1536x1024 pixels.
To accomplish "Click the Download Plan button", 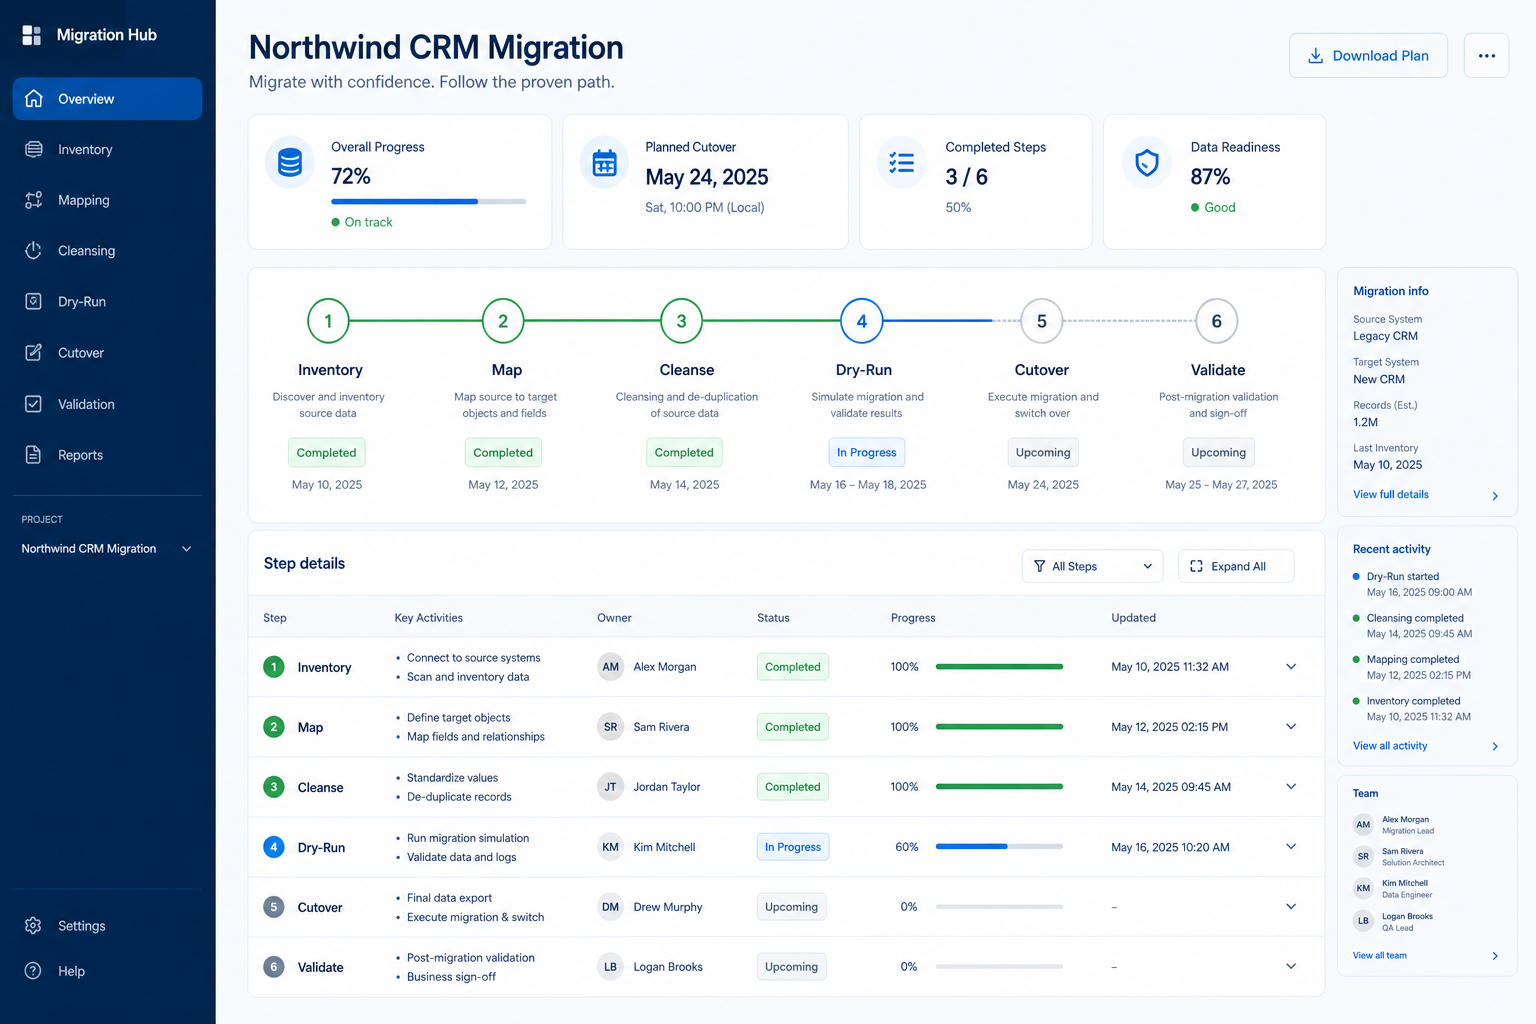I will click(1368, 56).
